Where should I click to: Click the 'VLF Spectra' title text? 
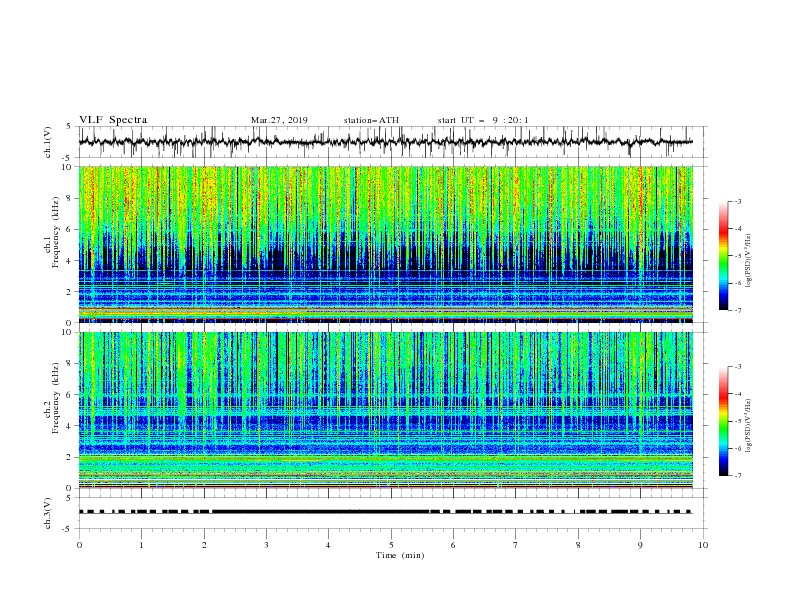(113, 120)
